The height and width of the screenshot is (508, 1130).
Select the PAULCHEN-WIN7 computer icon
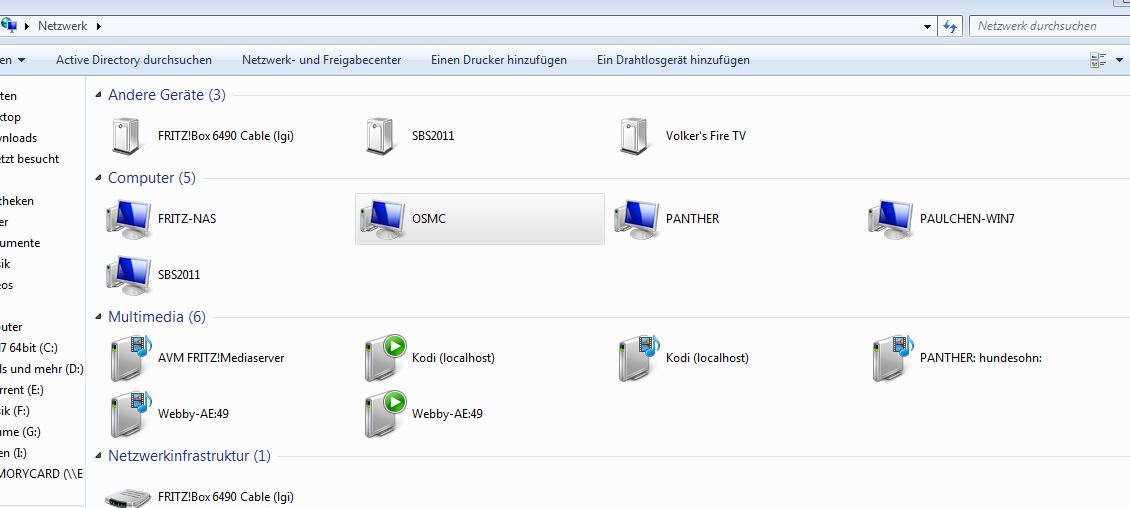[x=891, y=219]
